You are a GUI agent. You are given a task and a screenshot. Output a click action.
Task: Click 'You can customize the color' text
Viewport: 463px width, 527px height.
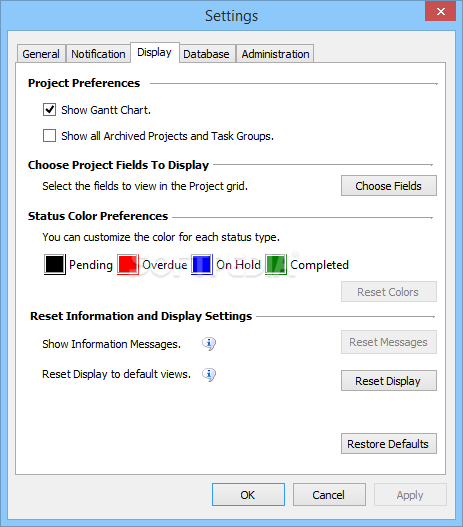point(161,237)
